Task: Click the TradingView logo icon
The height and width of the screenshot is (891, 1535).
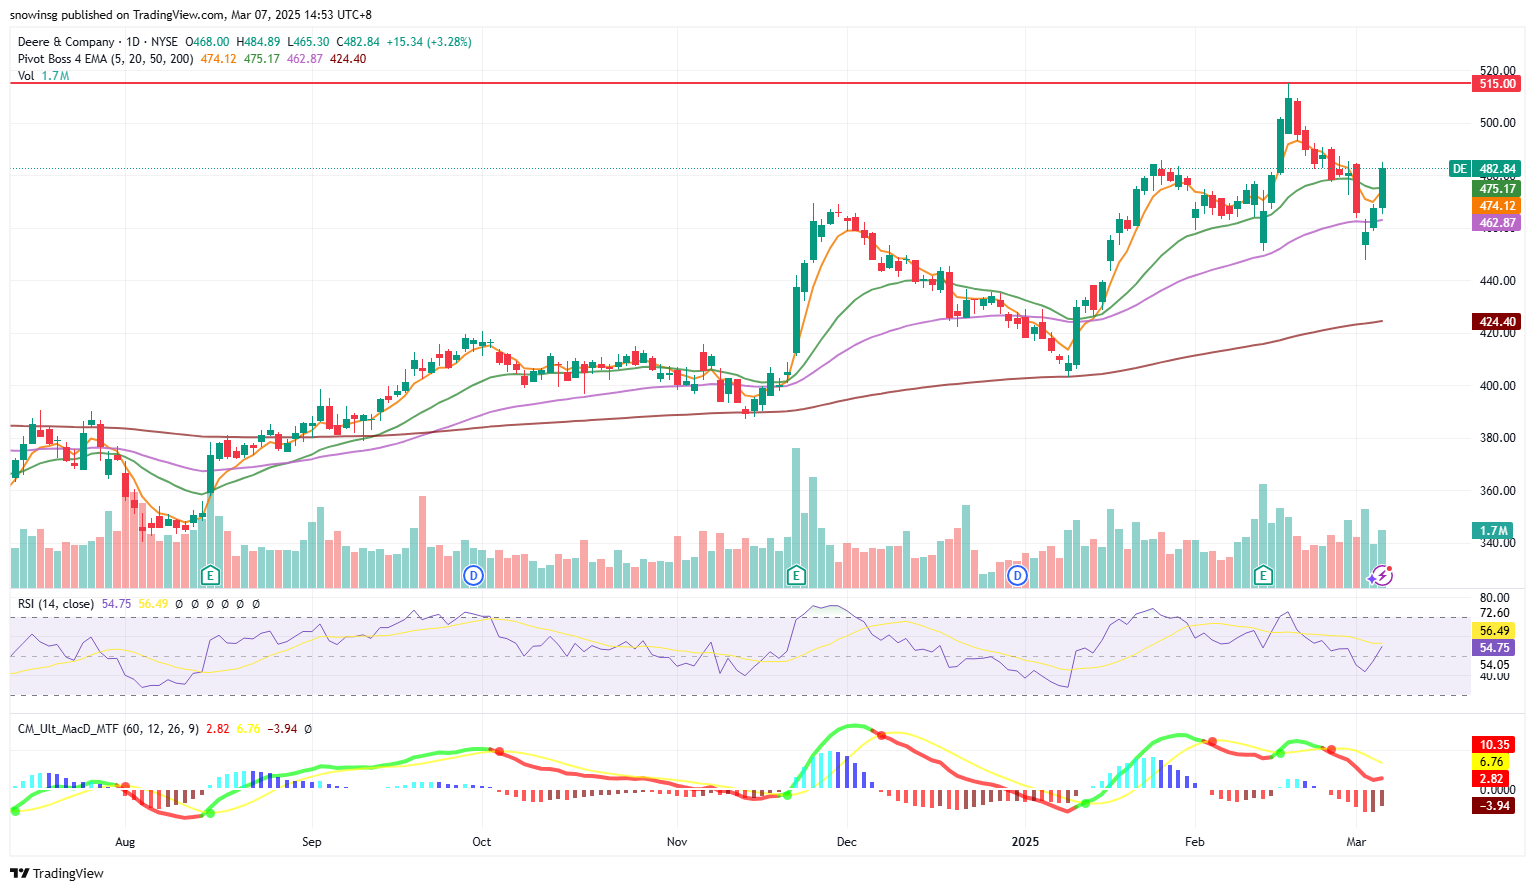Action: (20, 873)
